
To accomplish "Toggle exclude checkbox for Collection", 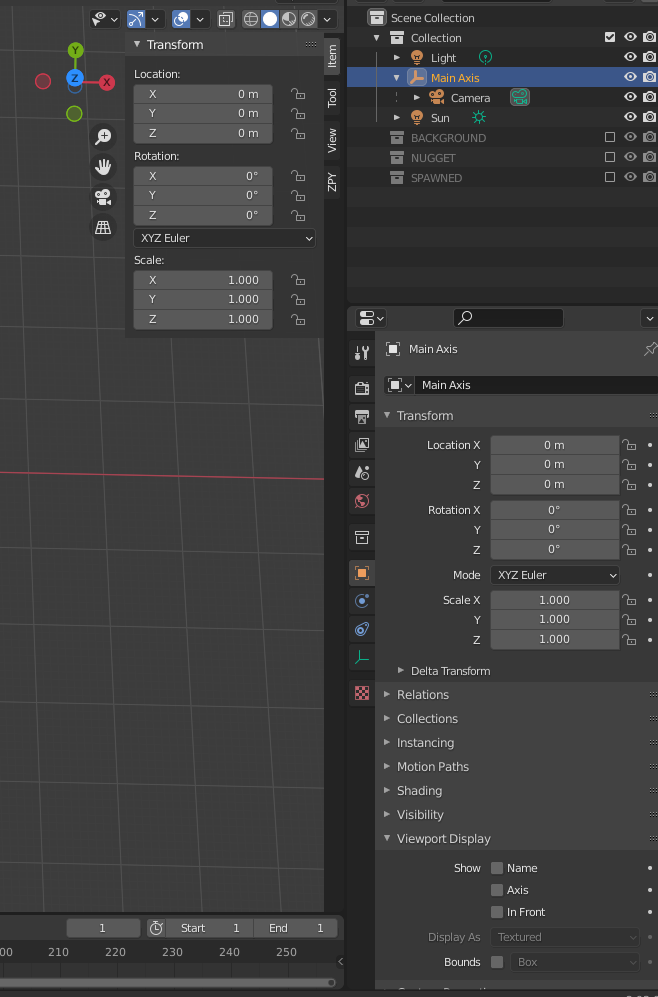I will pos(610,37).
